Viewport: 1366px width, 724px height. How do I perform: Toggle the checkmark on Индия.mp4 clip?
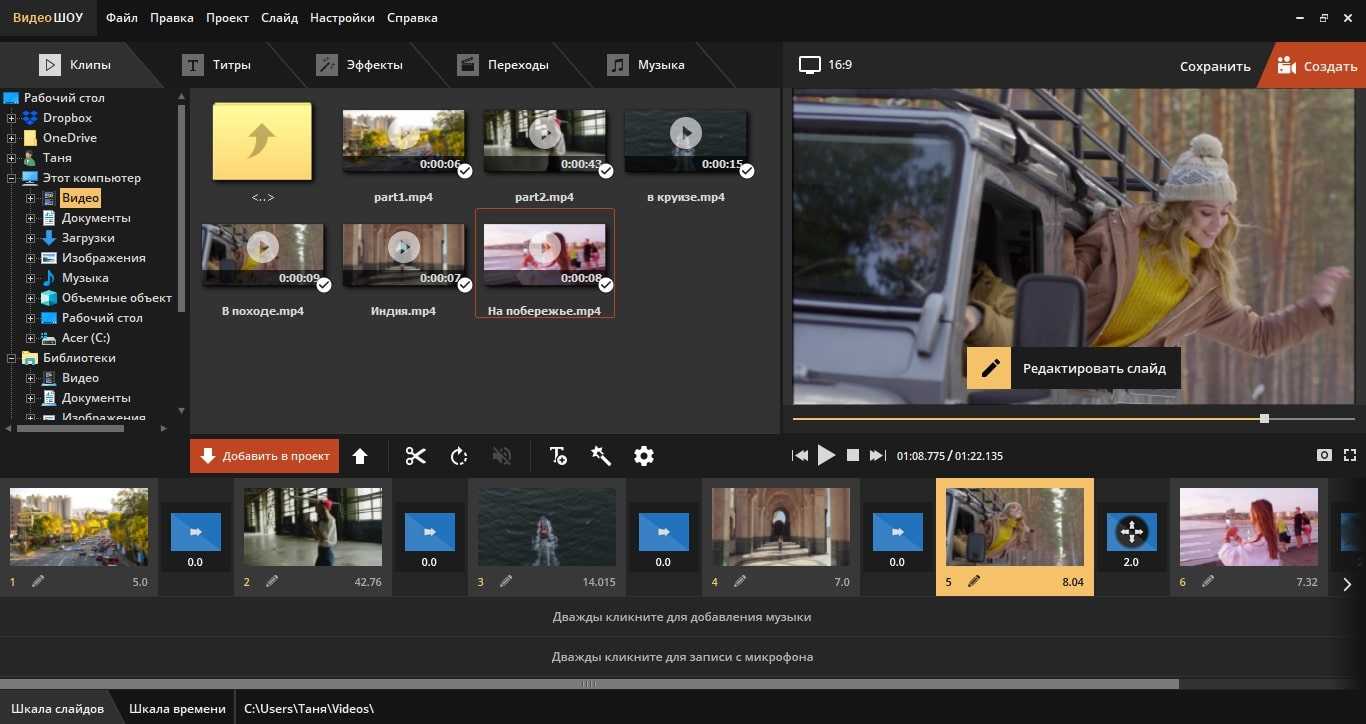tap(464, 285)
